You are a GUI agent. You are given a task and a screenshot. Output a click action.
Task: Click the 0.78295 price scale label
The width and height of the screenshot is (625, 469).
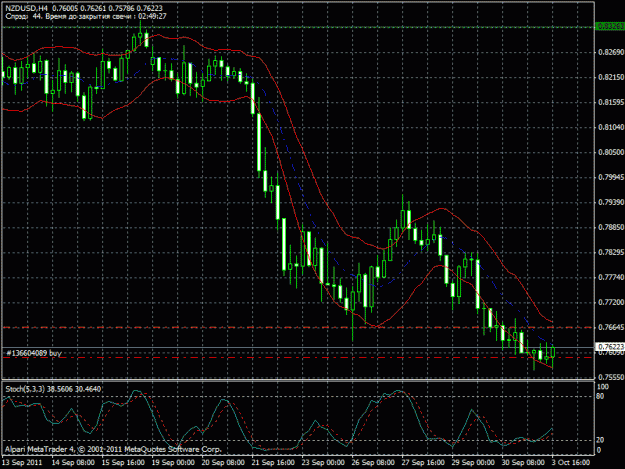pyautogui.click(x=611, y=252)
